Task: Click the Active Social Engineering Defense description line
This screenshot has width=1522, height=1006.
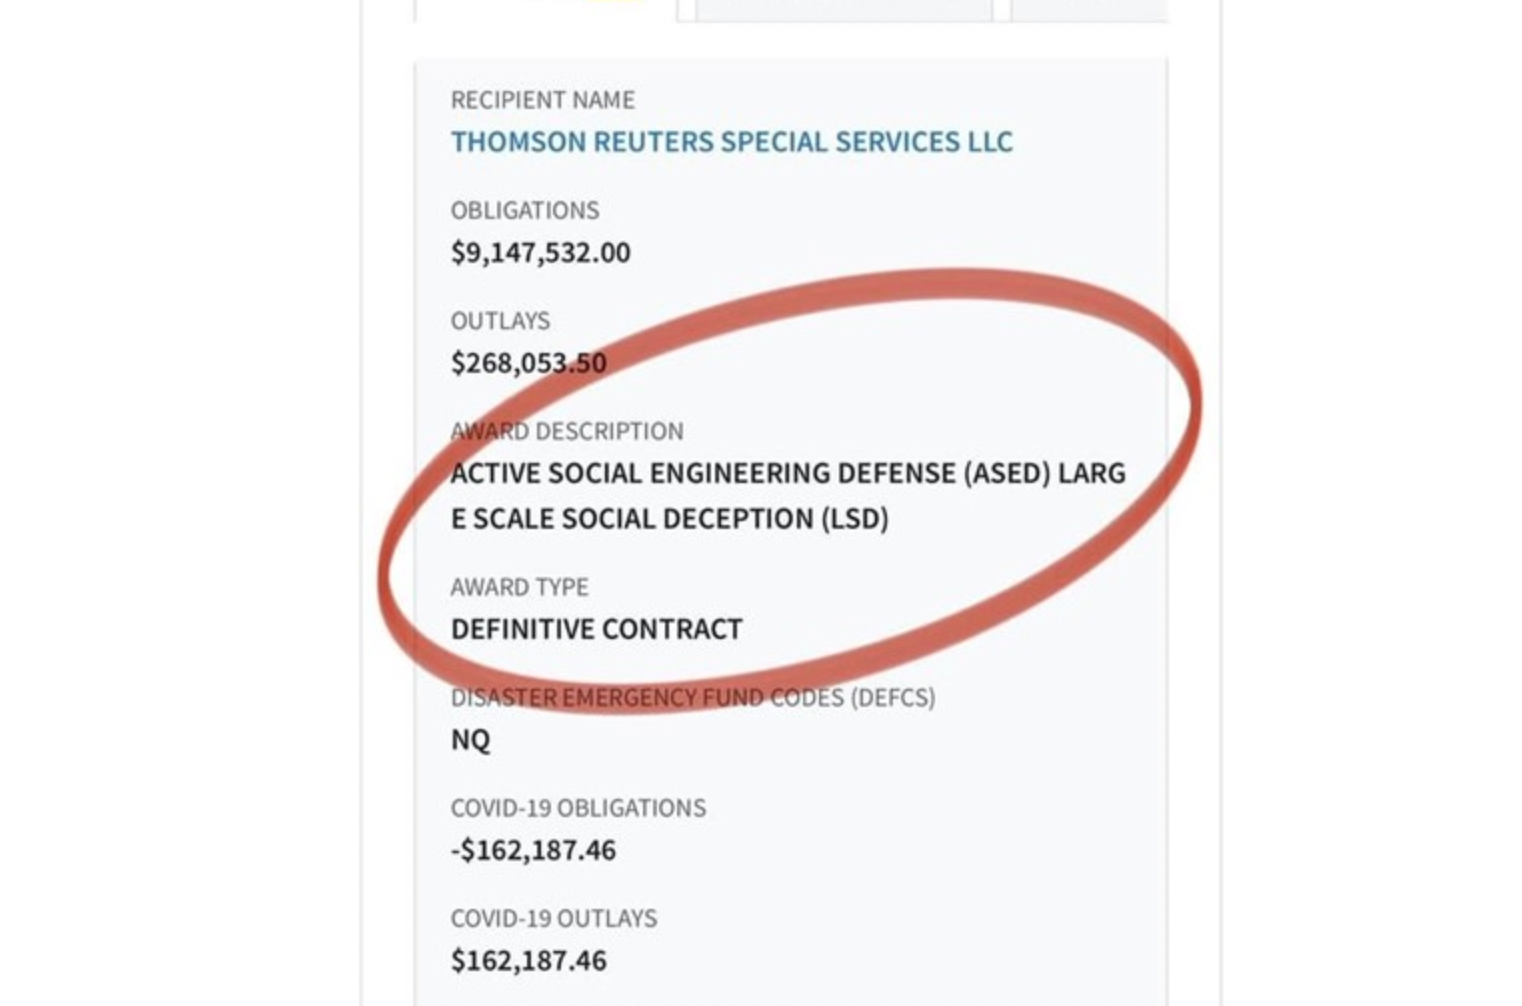Action: (788, 473)
